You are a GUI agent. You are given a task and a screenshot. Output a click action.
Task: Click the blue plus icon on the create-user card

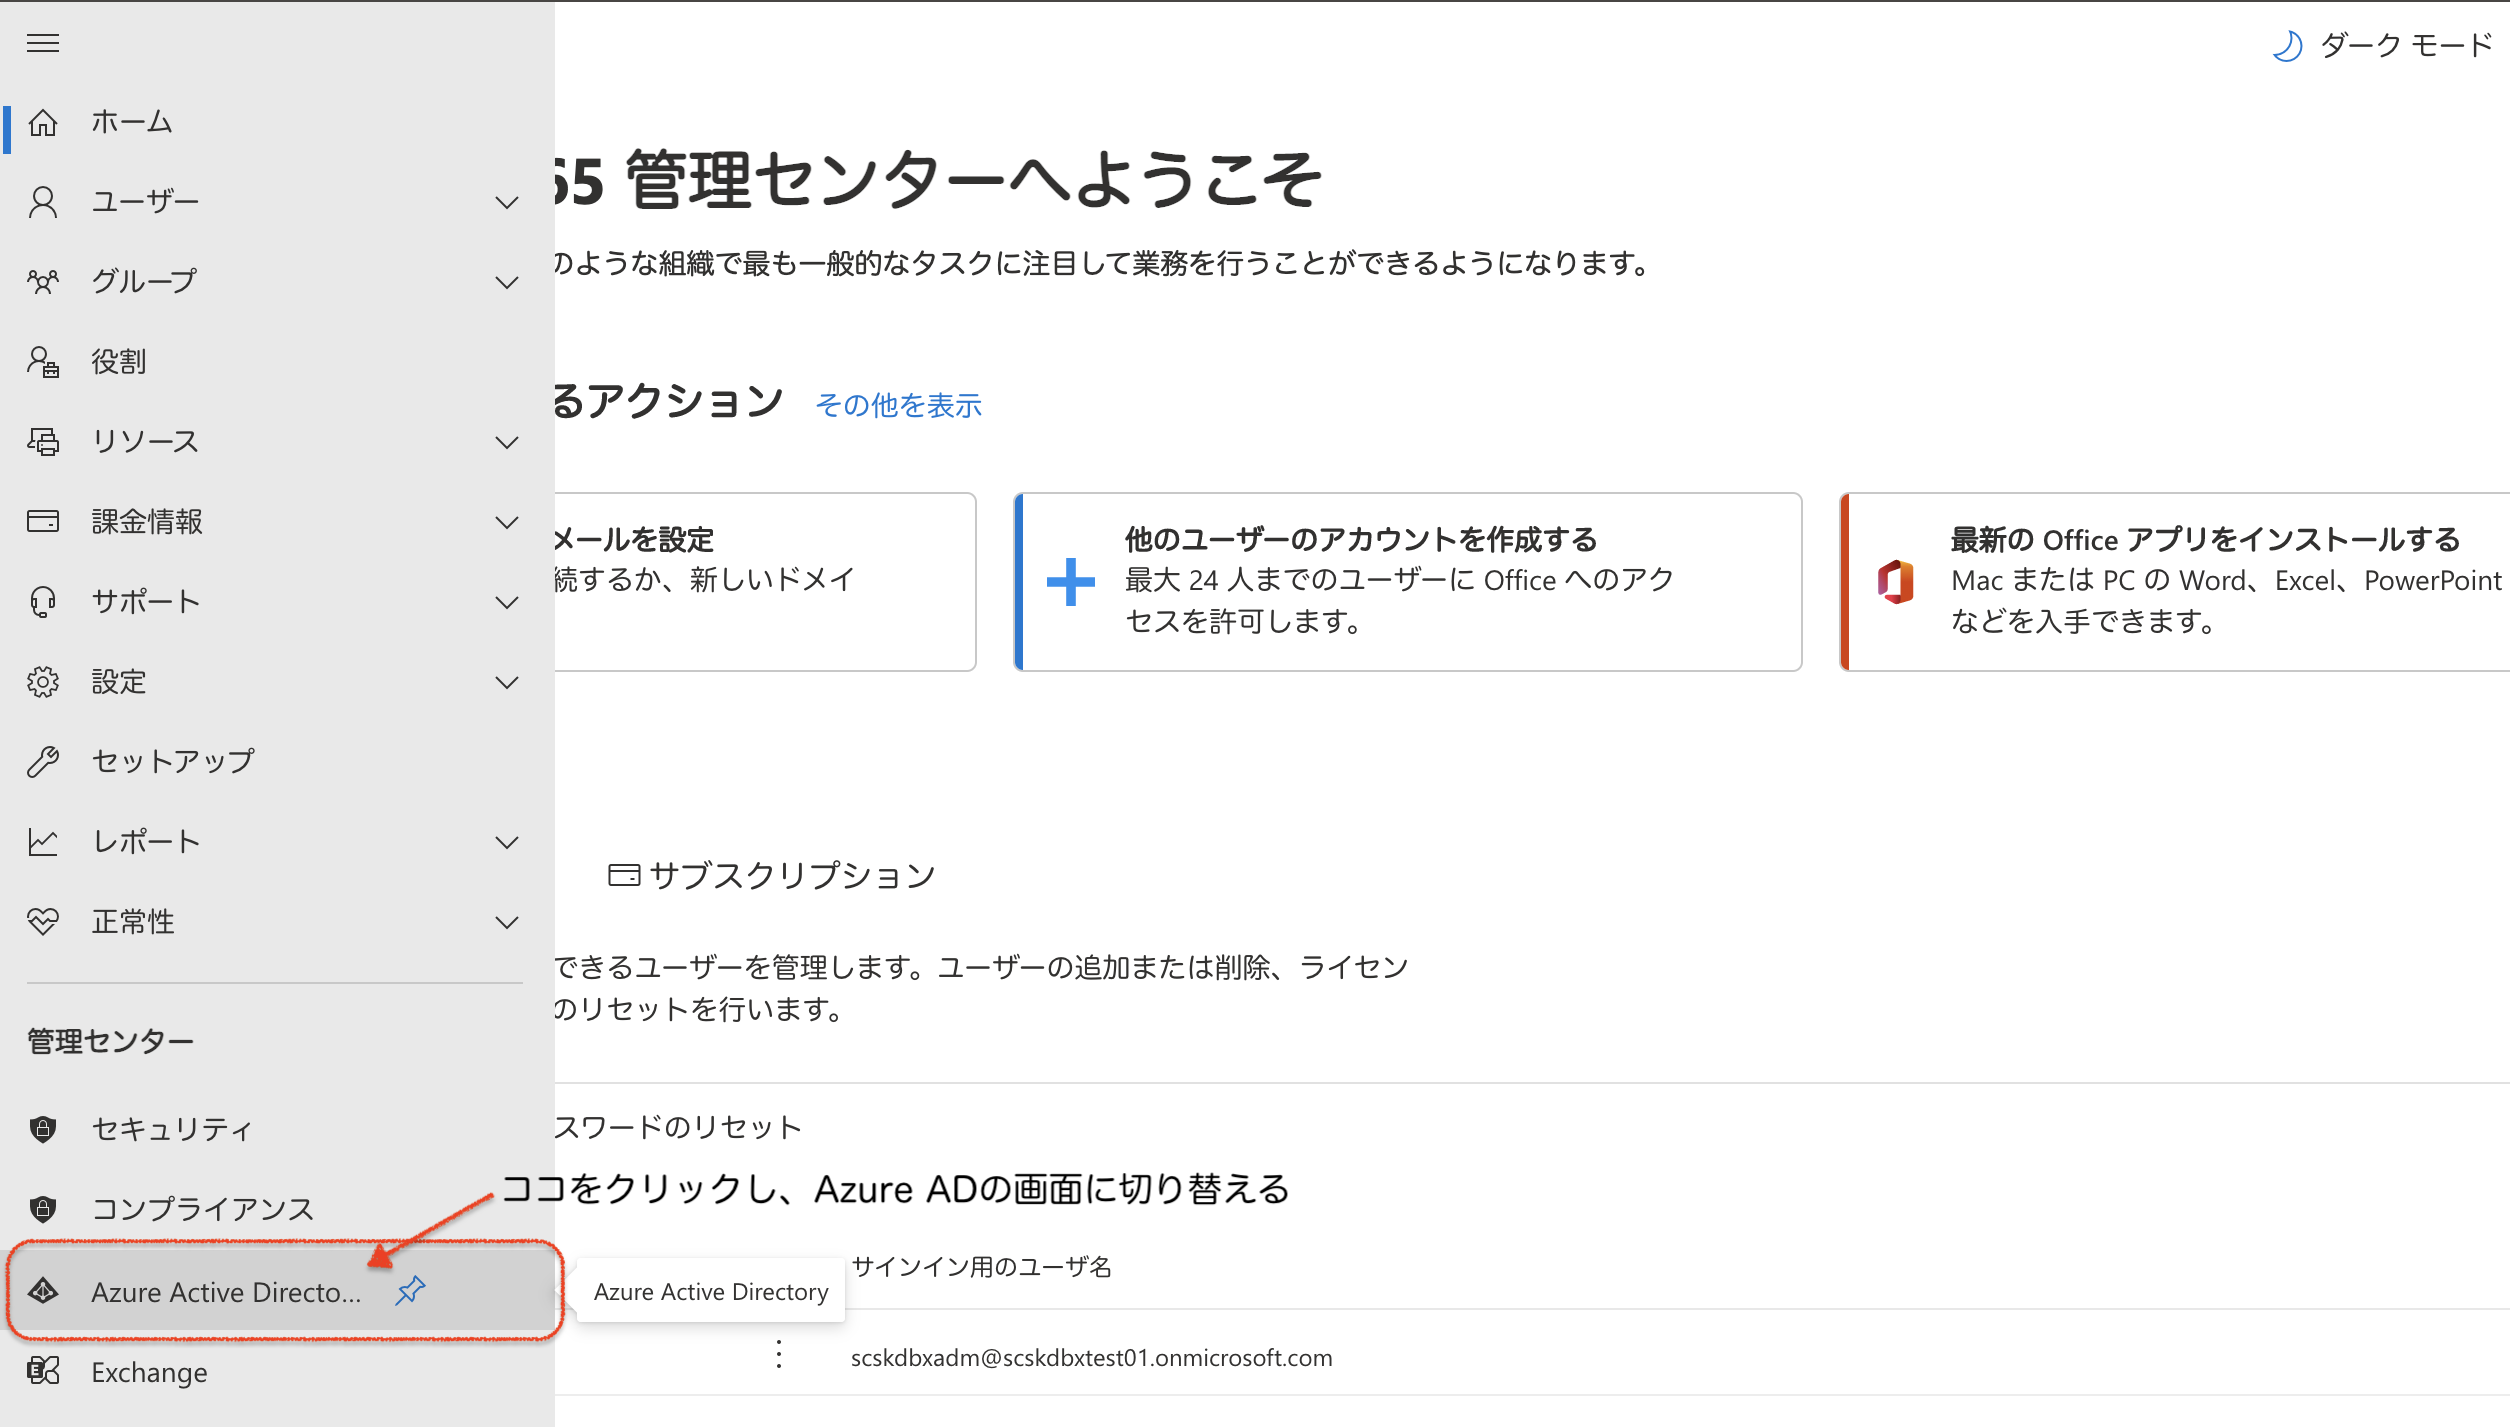tap(1070, 582)
